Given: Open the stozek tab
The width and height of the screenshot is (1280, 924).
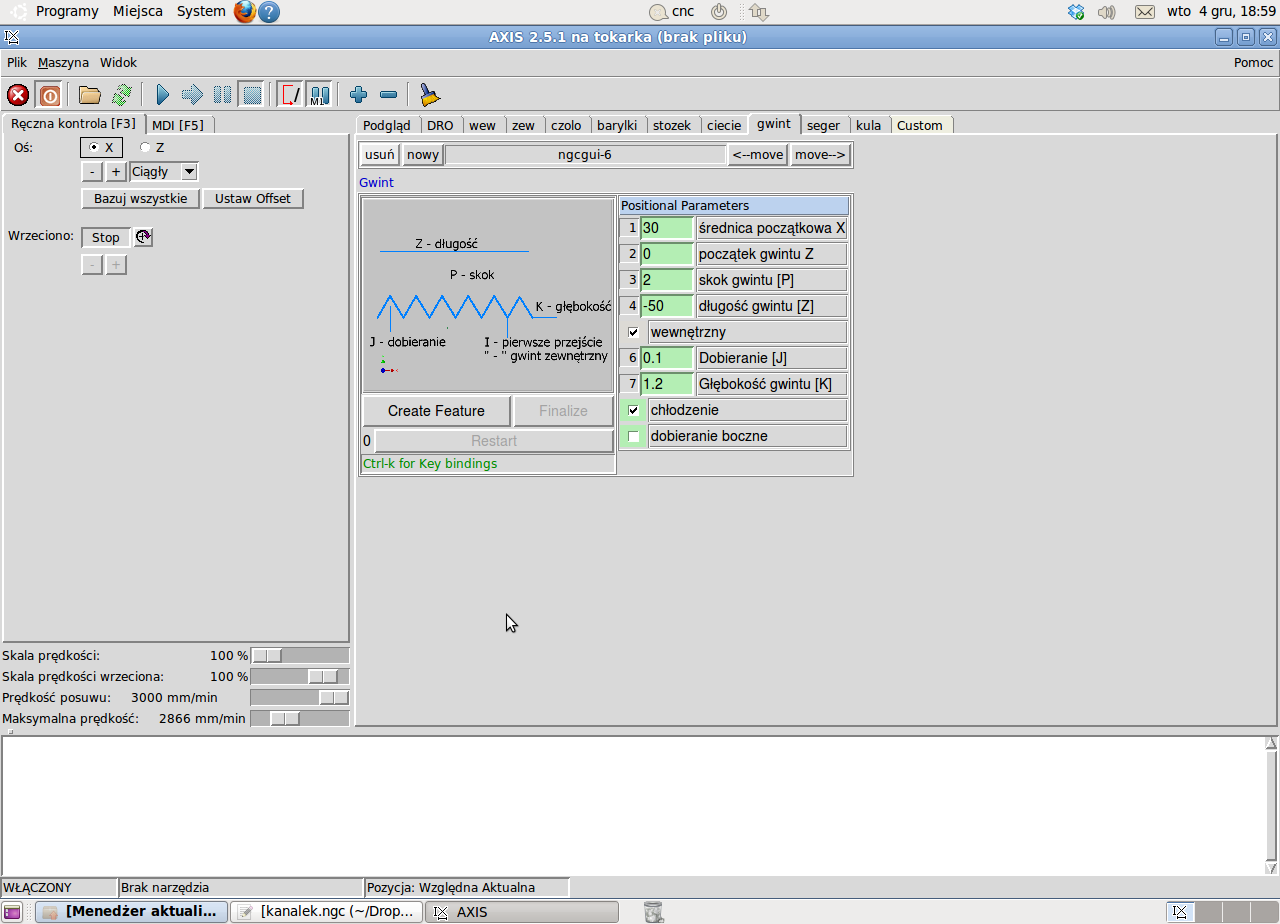Looking at the screenshot, I should (672, 125).
